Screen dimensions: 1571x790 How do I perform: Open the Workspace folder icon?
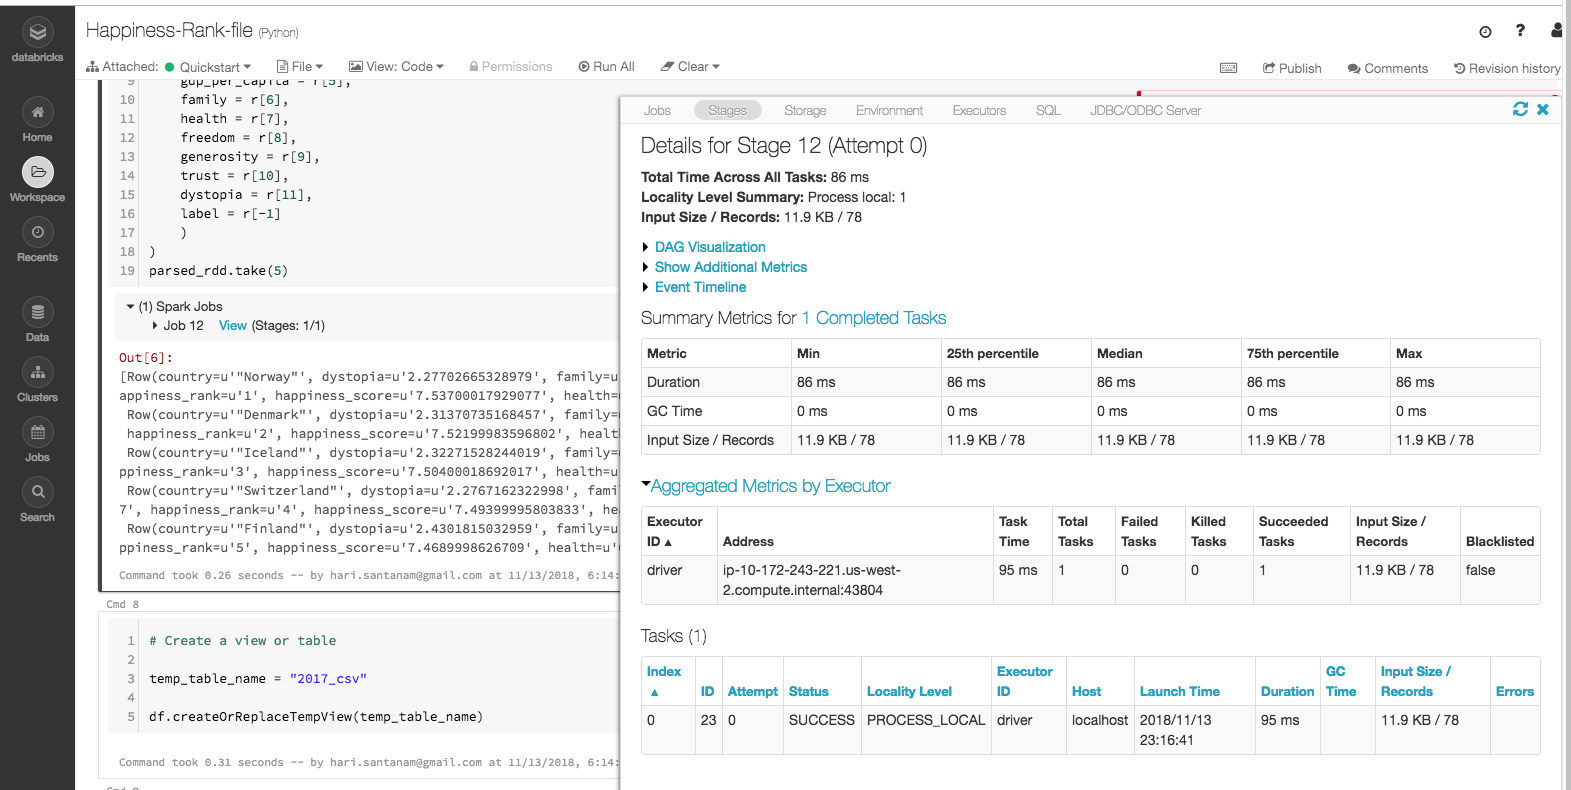(x=37, y=173)
